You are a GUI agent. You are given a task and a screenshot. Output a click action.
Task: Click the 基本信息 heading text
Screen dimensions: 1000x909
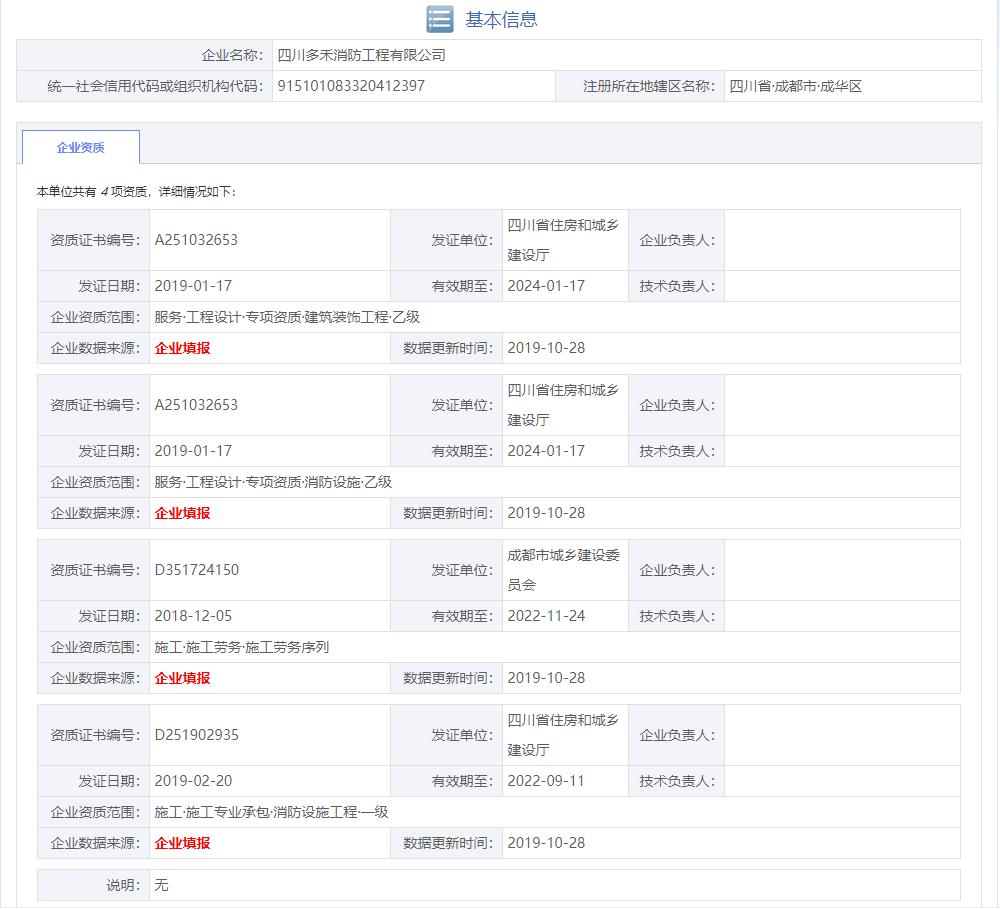coord(501,19)
